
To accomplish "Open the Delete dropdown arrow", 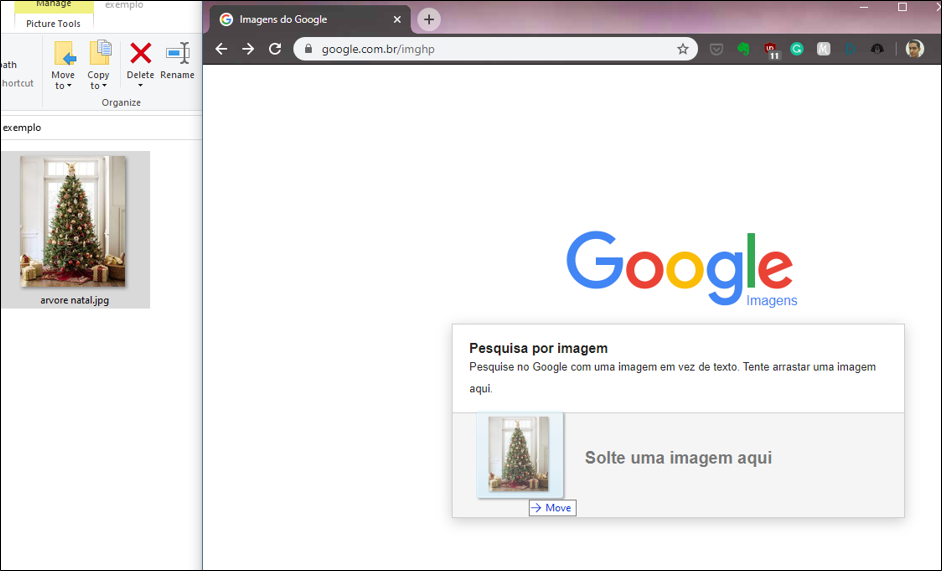I will (x=140, y=86).
